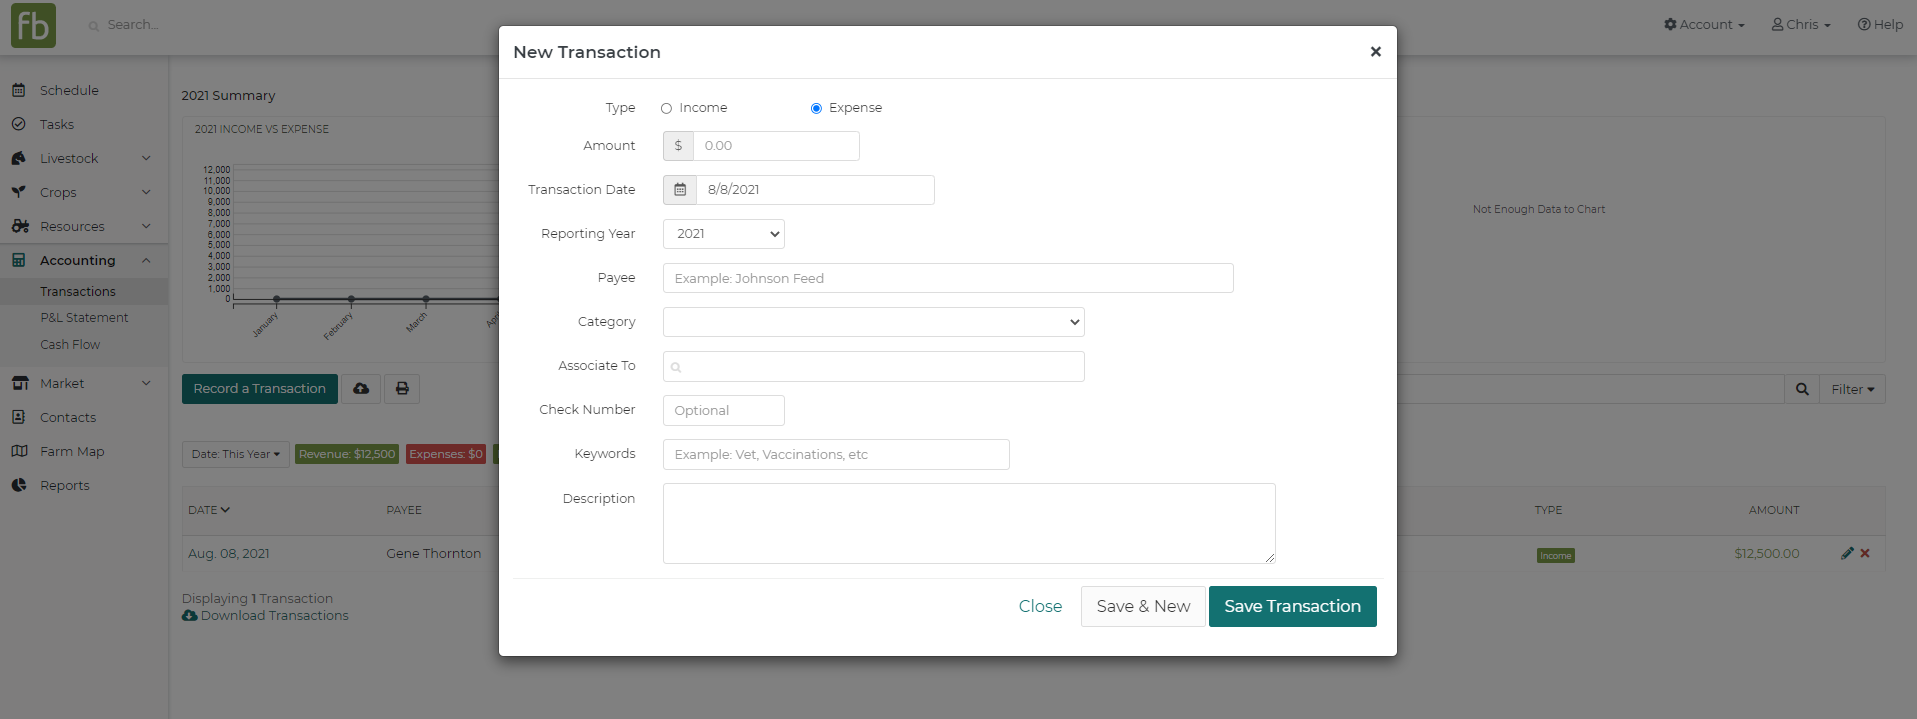This screenshot has height=719, width=1917.
Task: Click the Keywords input field
Action: (x=836, y=454)
